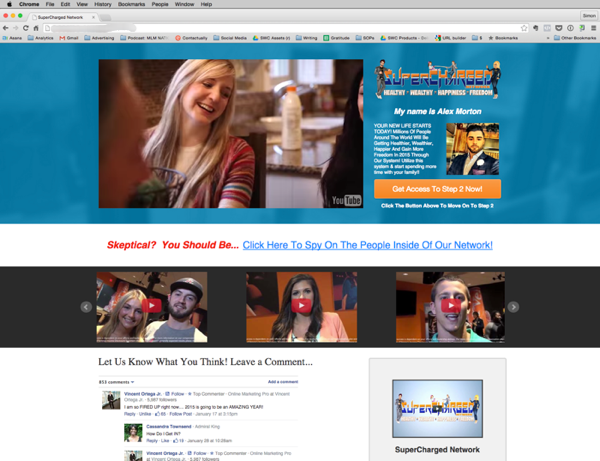Open the Bookmarks menu in the menu bar
The height and width of the screenshot is (461, 600).
click(x=133, y=4)
